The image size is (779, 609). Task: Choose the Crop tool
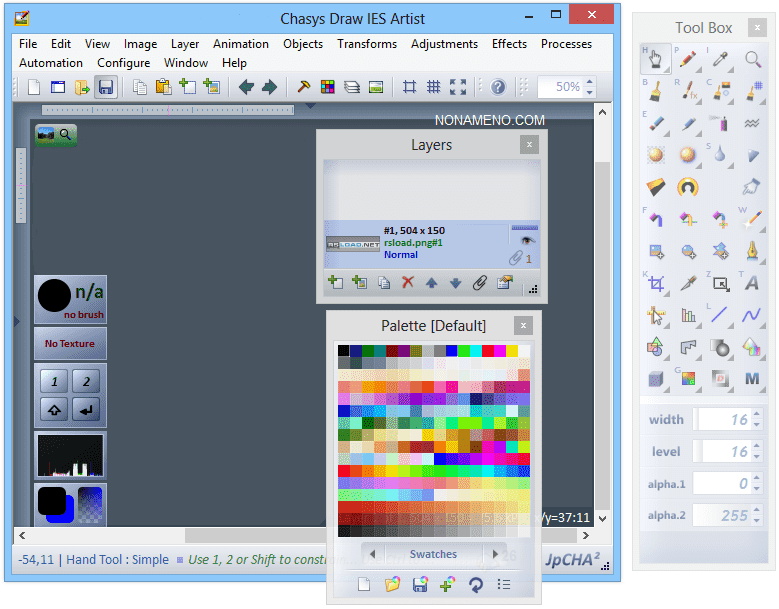[655, 284]
